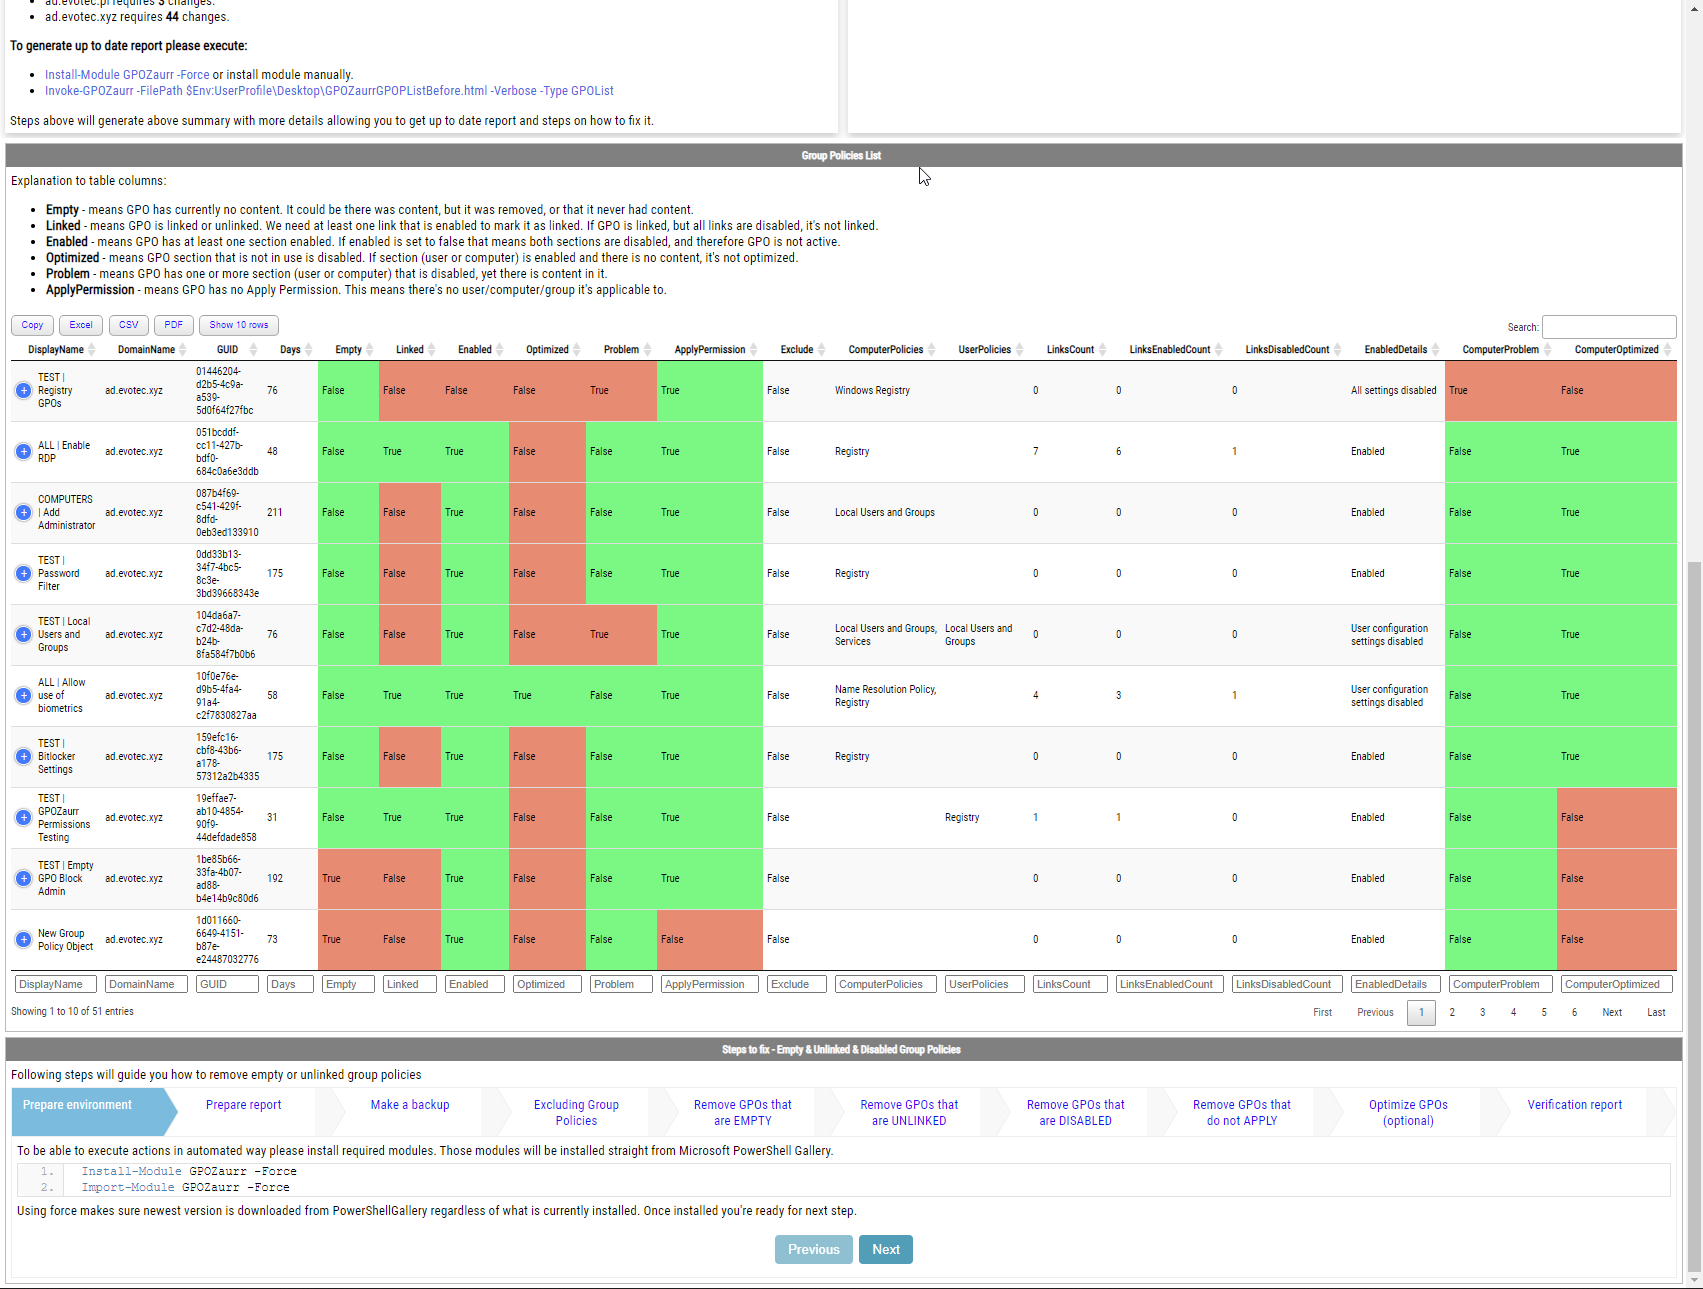Screen dimensions: 1703x1289
Task: Click the Install-Module GPOZaurr -Force link
Action: coord(127,75)
